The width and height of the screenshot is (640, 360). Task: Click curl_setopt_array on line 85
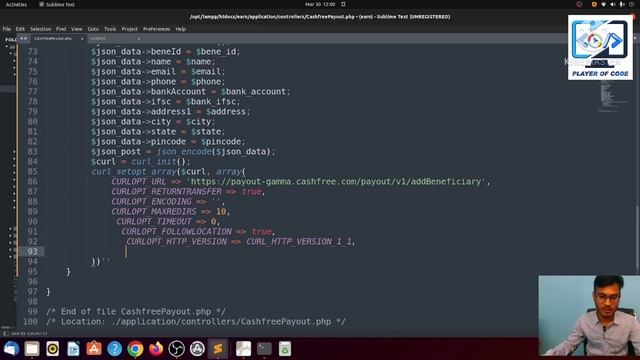[x=134, y=171]
